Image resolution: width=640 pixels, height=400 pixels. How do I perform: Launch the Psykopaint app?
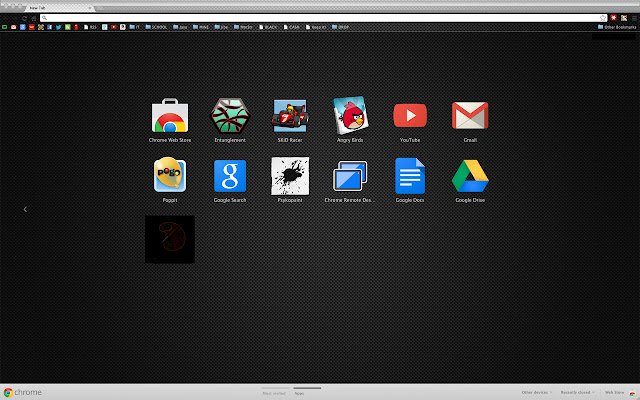[290, 180]
